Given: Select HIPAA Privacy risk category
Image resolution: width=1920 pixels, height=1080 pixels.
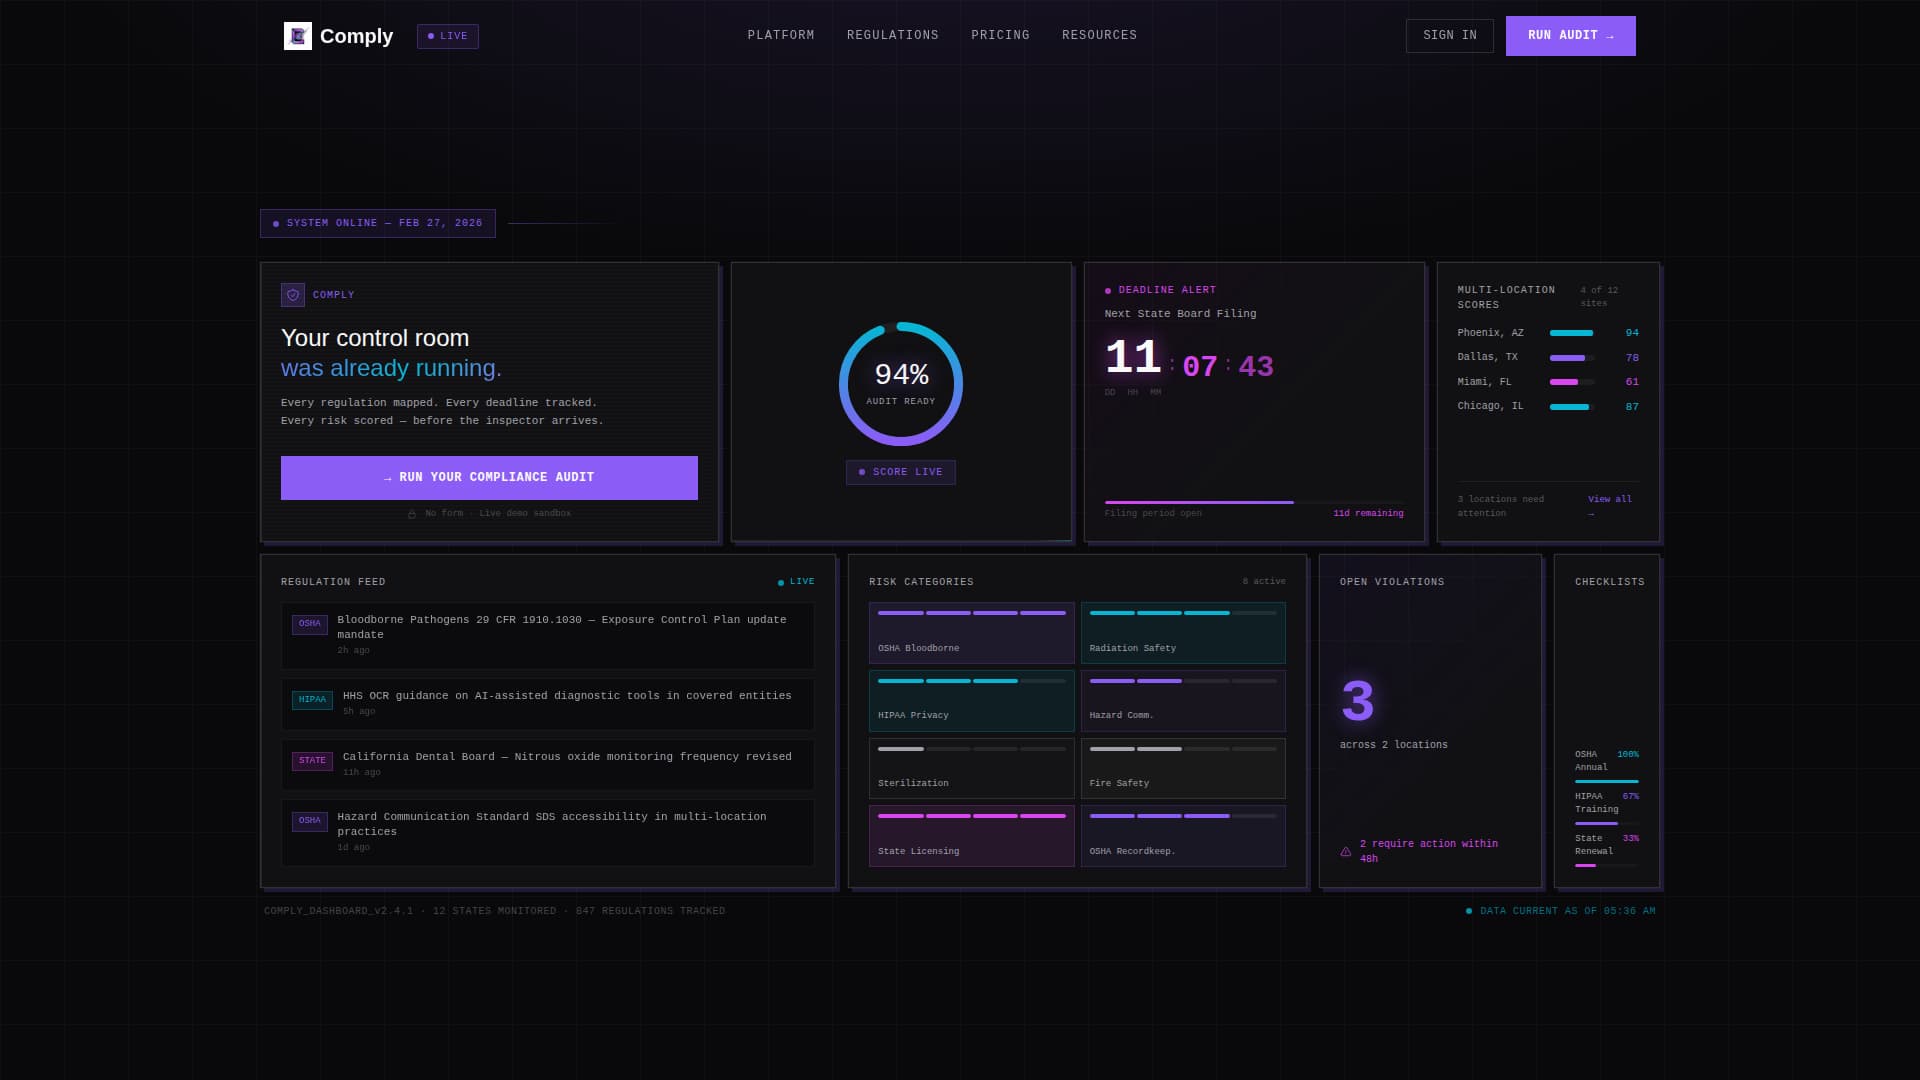Looking at the screenshot, I should pos(972,700).
